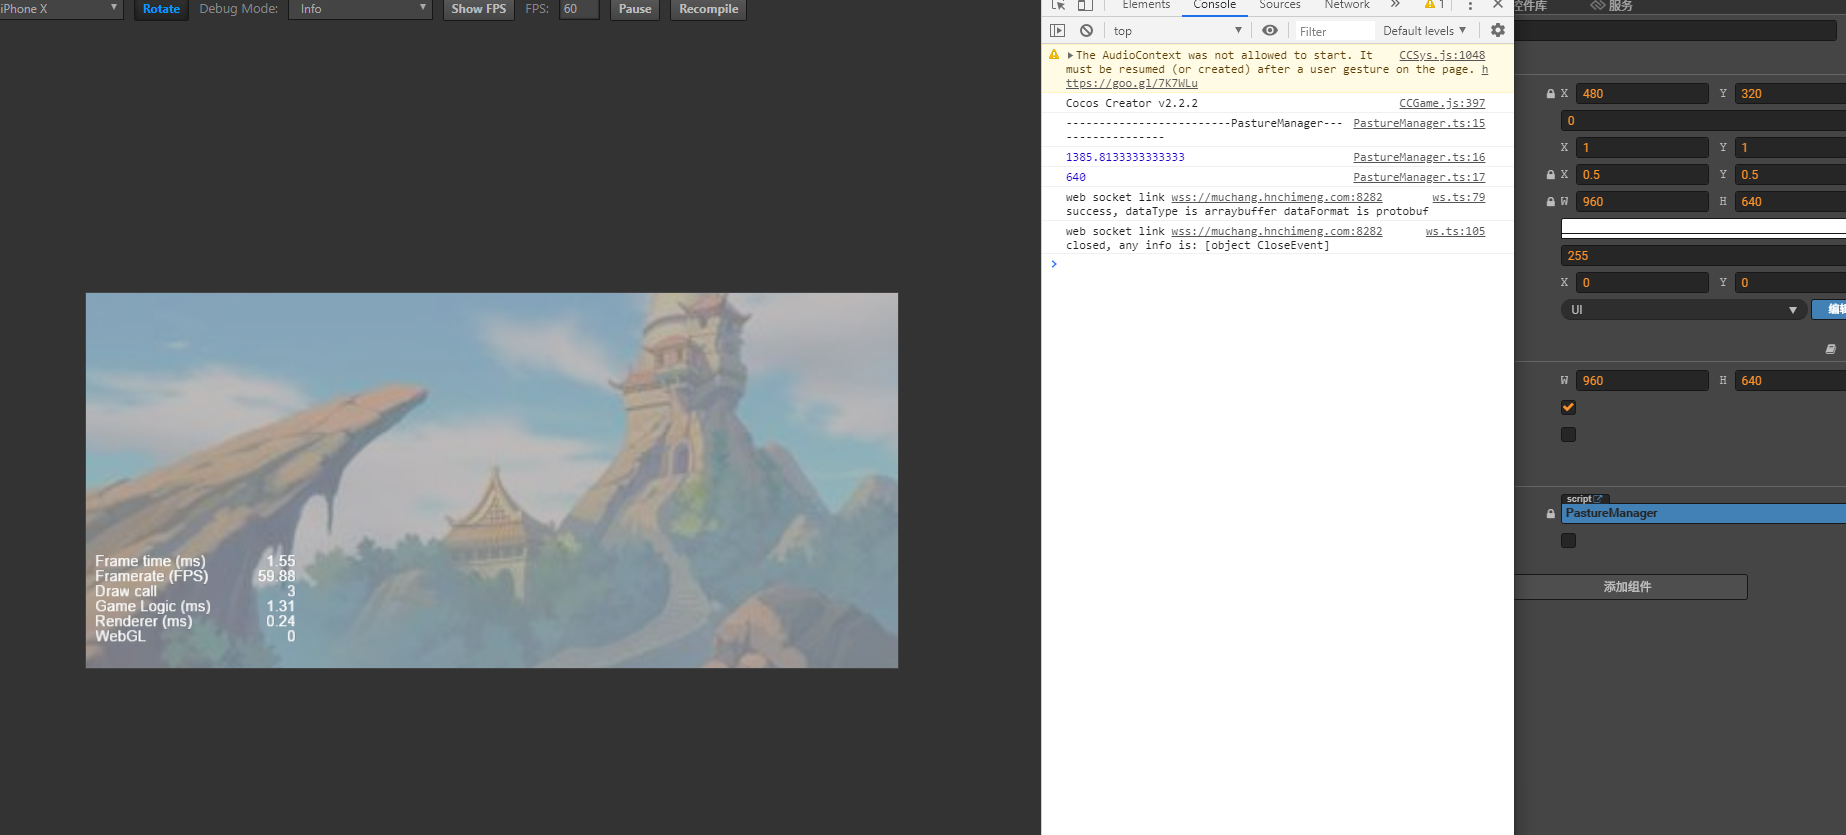
Task: Show more DevTools tabs chevron
Action: [x=1395, y=5]
